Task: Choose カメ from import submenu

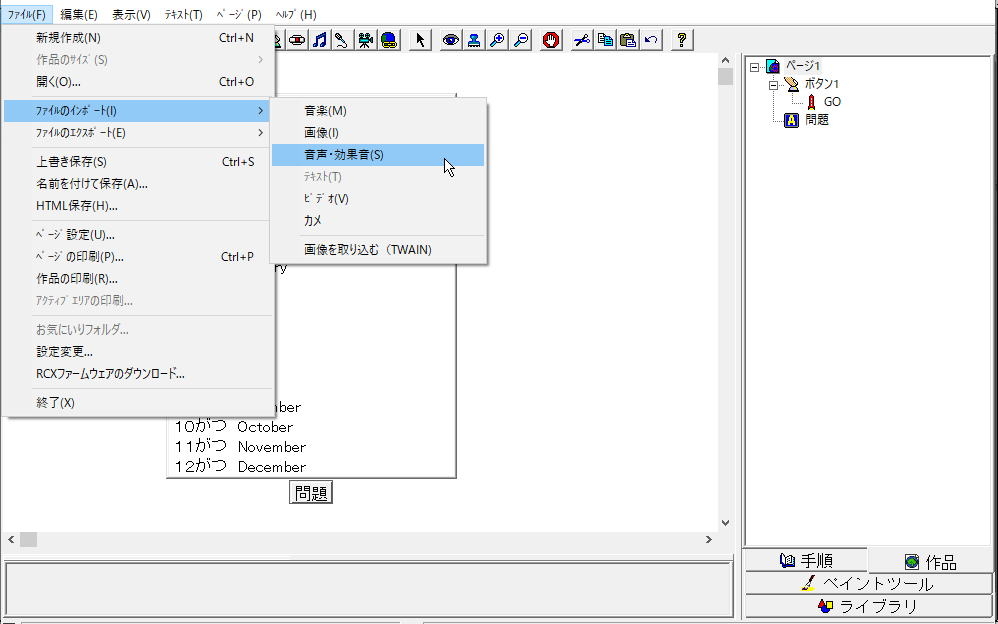Action: click(x=378, y=220)
